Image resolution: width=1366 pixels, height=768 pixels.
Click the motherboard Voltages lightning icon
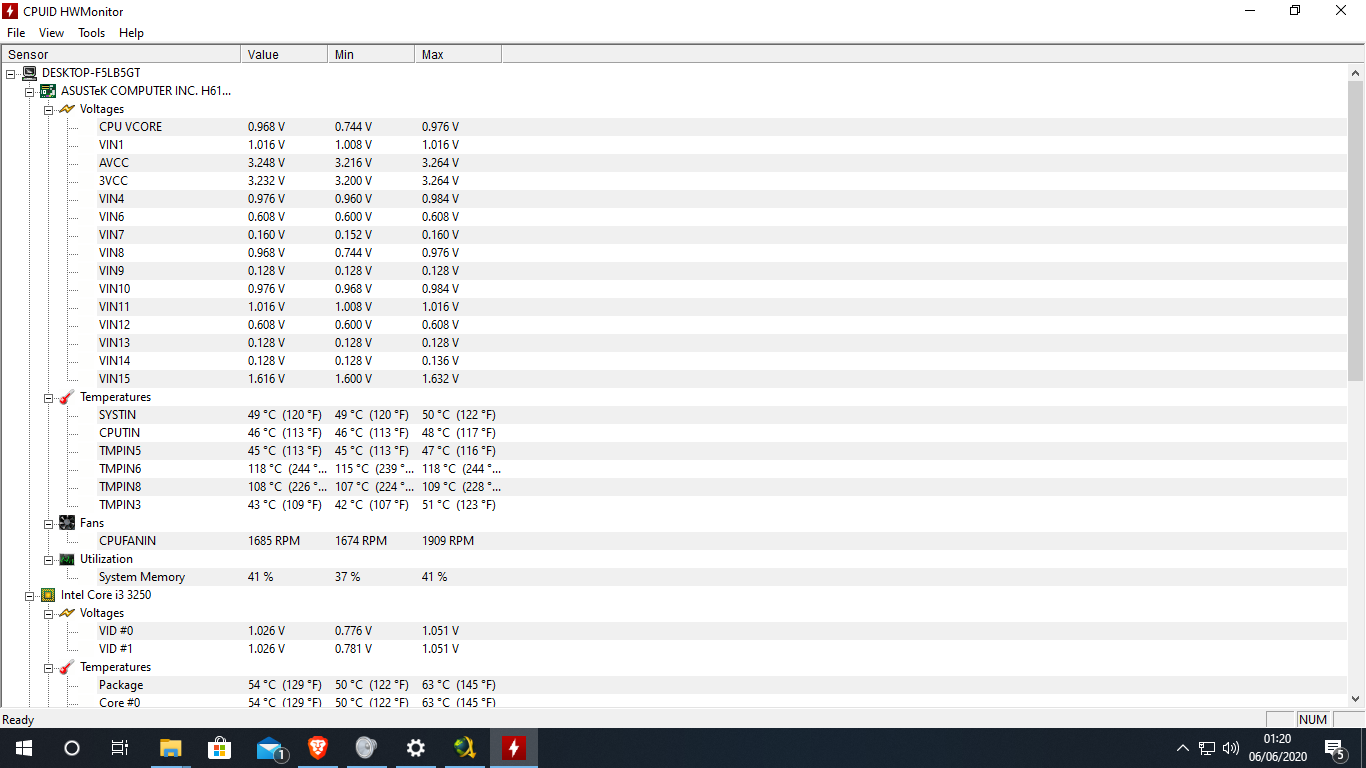point(67,109)
